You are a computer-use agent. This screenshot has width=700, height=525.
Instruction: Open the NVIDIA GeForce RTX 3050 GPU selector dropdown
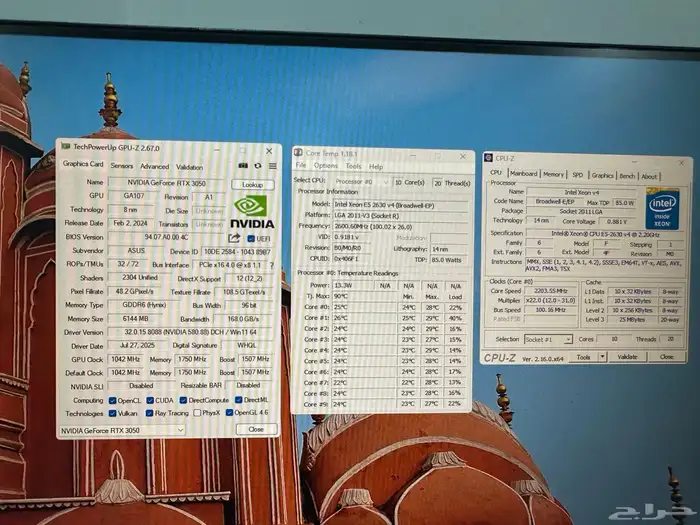pyautogui.click(x=122, y=430)
